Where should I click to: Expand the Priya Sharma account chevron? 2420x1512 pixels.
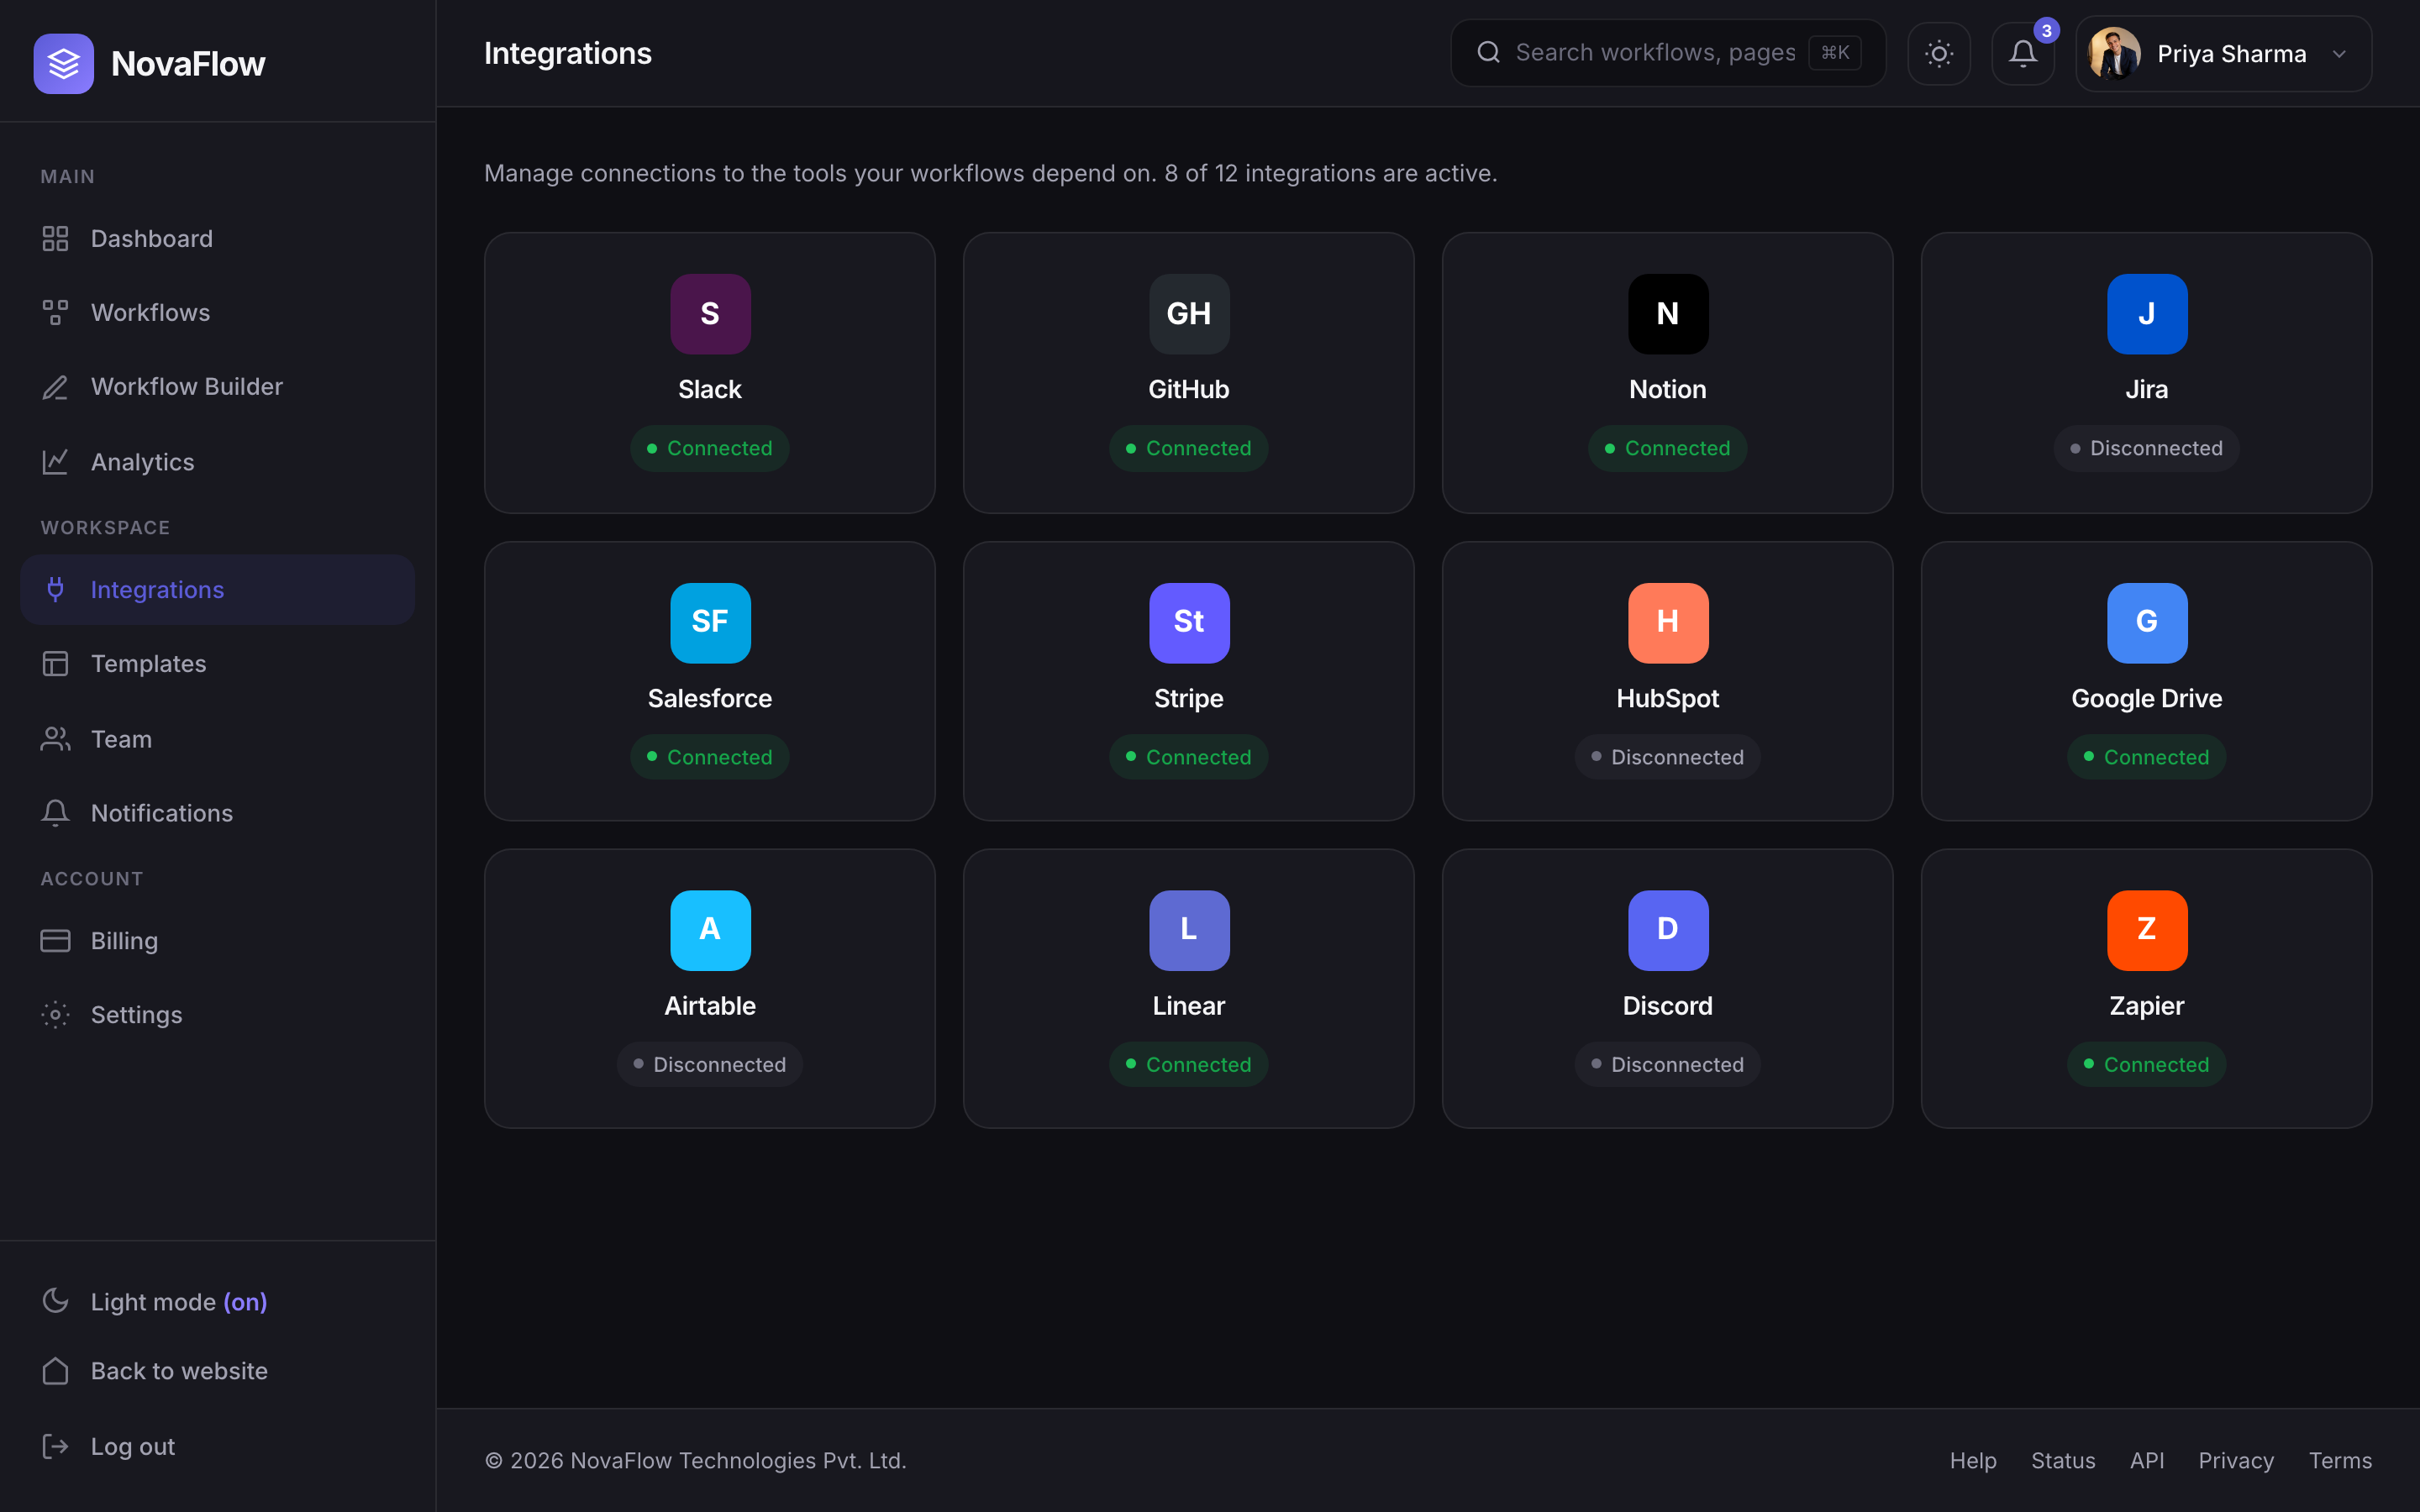pyautogui.click(x=2339, y=54)
